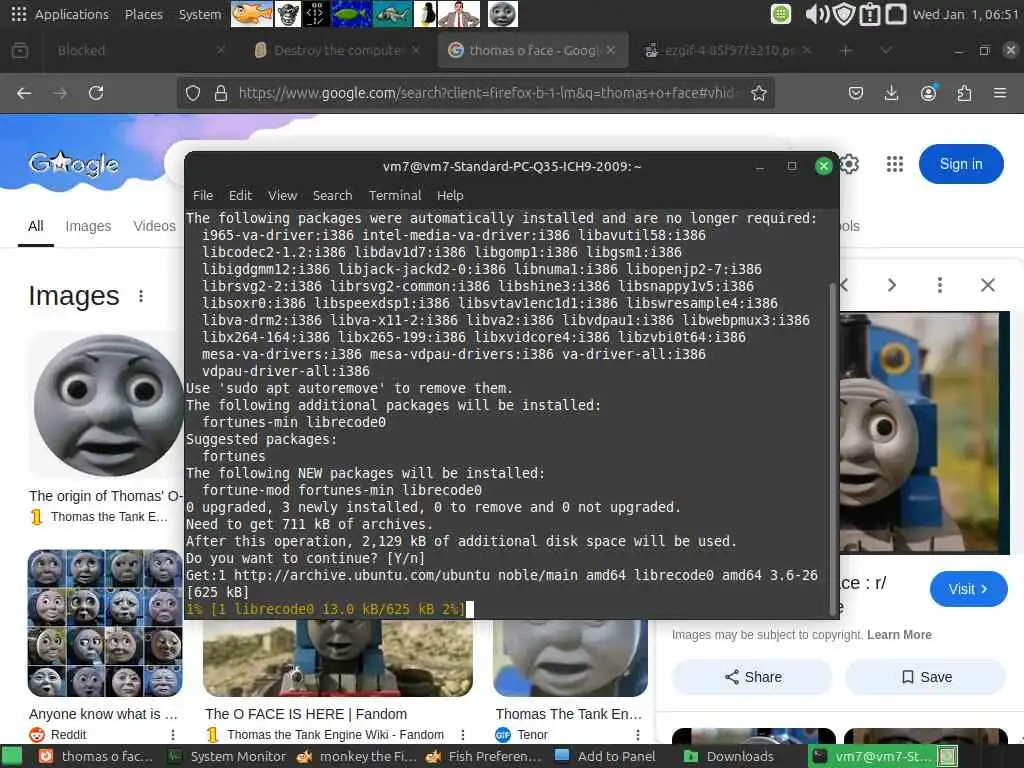Image resolution: width=1024 pixels, height=768 pixels.
Task: Open Firefox tab list dropdown chevron
Action: pos(886,50)
